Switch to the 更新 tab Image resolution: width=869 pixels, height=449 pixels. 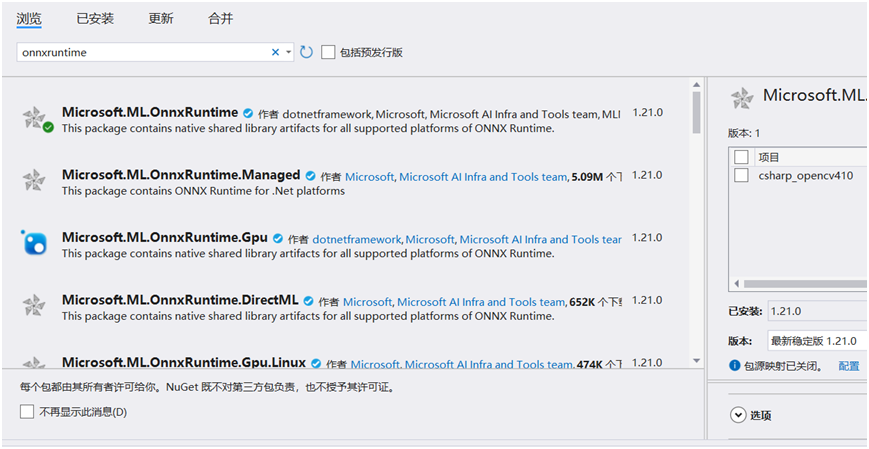tap(161, 18)
